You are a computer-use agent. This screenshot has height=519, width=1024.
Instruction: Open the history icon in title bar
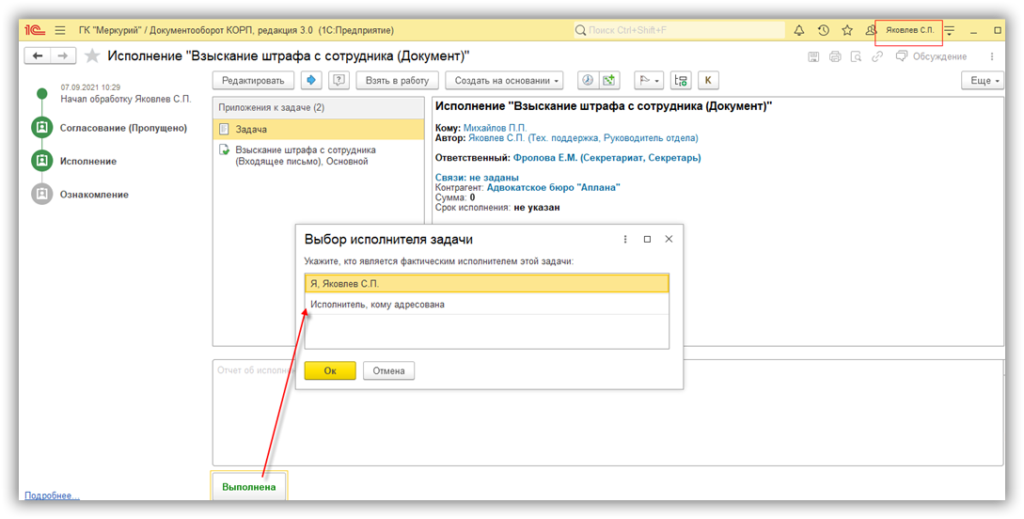tap(823, 31)
